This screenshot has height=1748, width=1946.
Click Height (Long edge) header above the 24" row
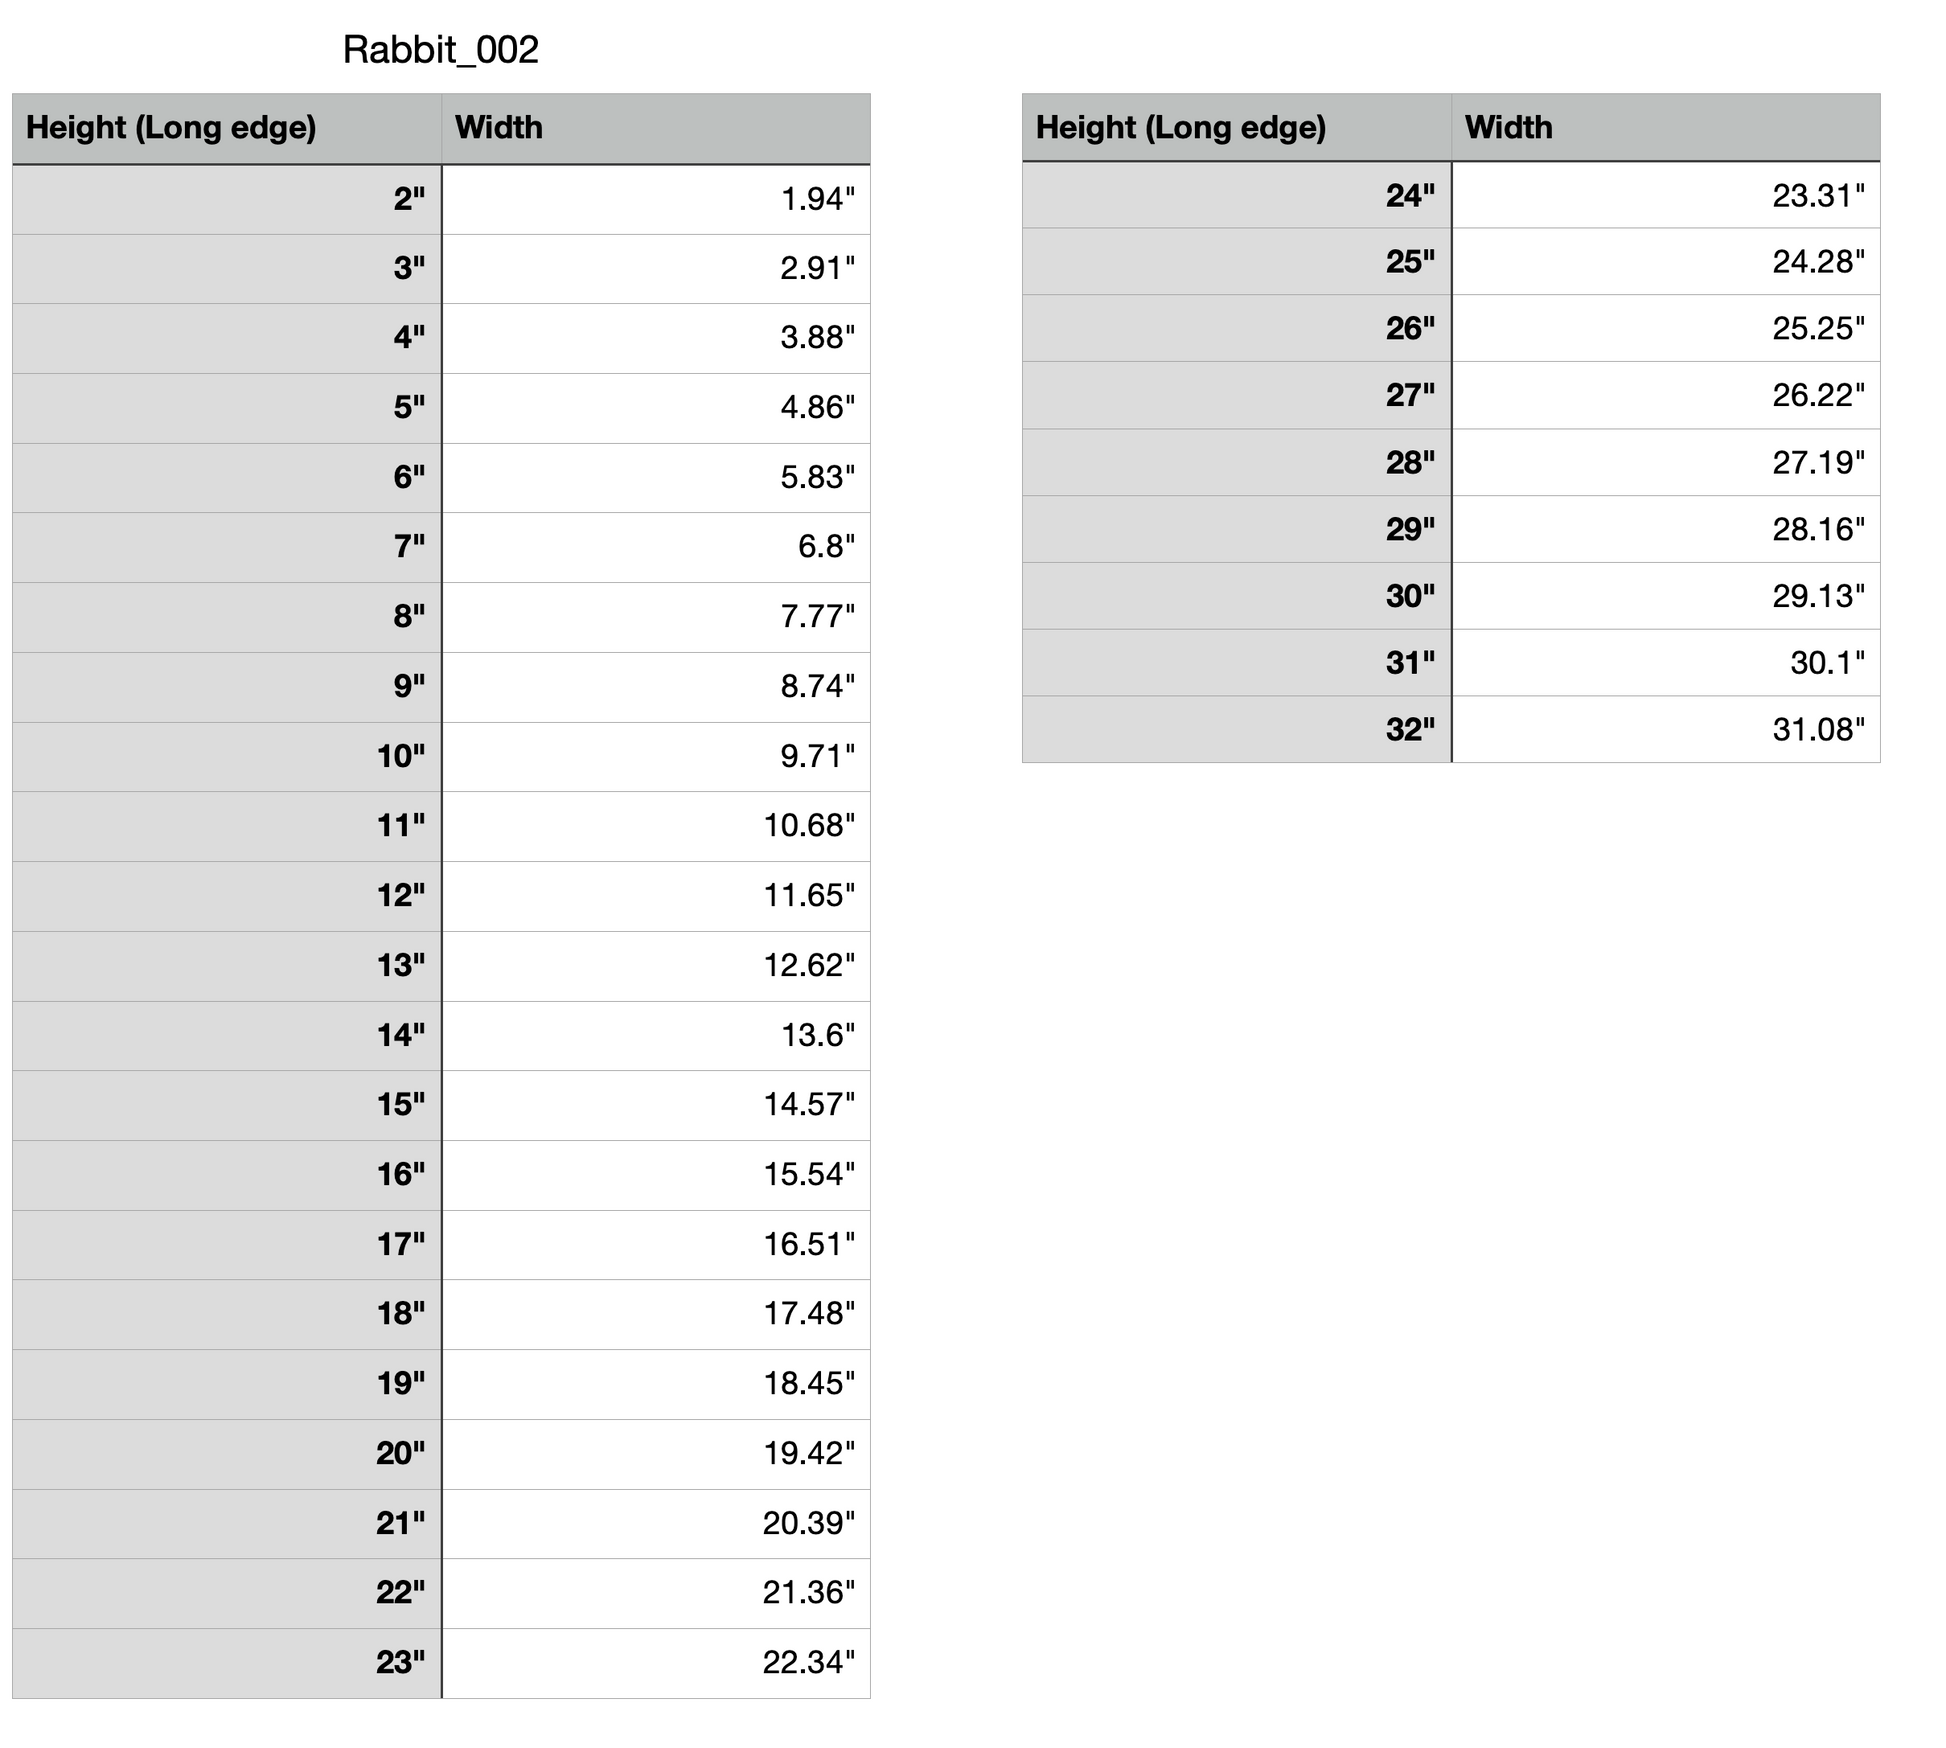1180,128
